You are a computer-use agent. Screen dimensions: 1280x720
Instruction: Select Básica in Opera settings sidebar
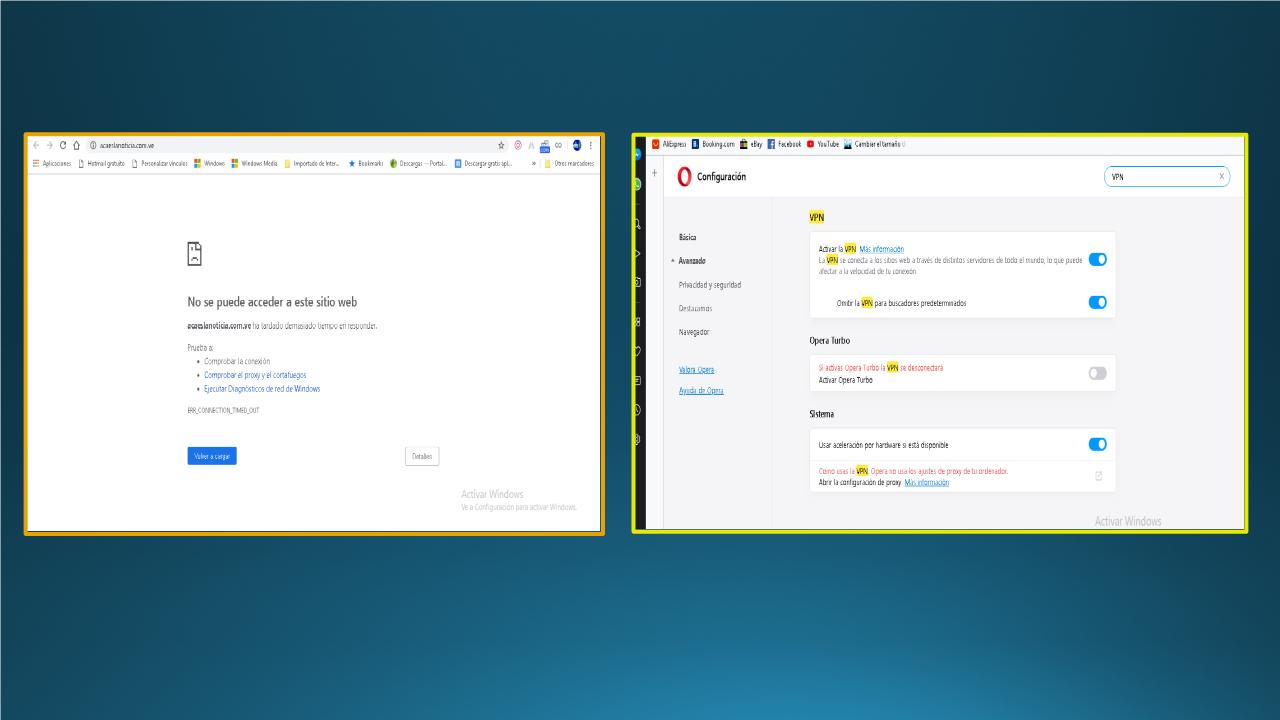pyautogui.click(x=688, y=237)
